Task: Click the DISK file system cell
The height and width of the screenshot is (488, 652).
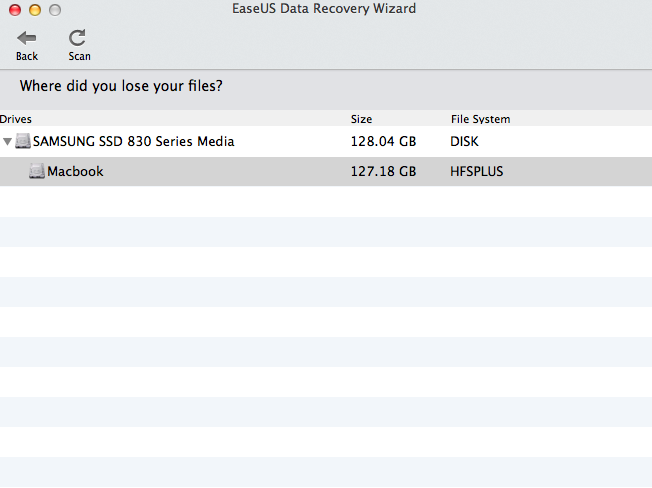Action: tap(464, 141)
